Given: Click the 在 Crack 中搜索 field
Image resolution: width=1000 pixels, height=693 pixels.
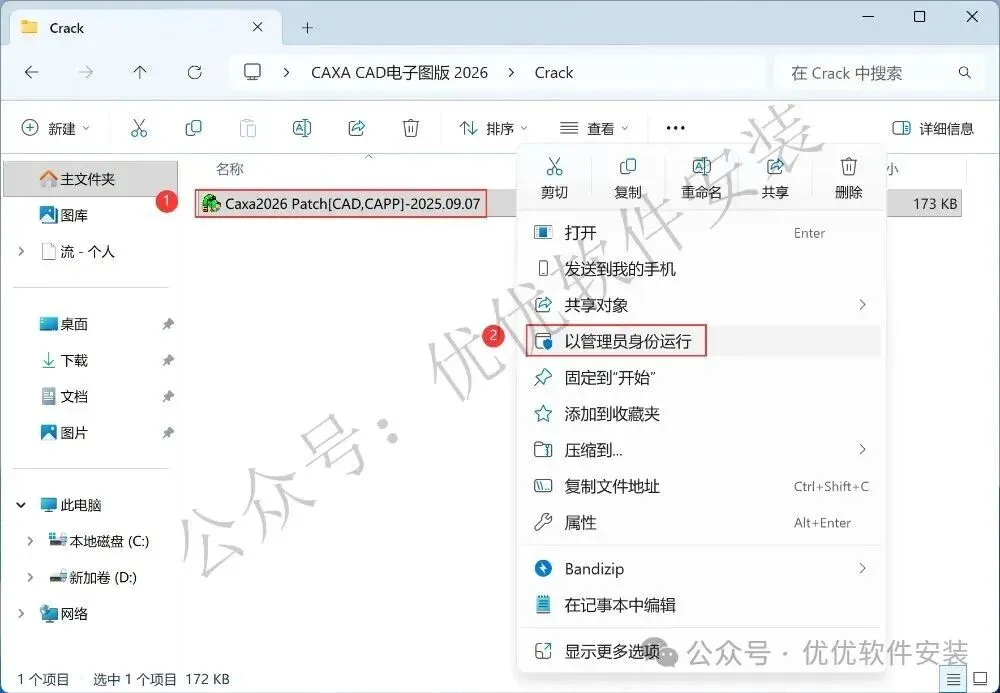Looking at the screenshot, I should (879, 73).
